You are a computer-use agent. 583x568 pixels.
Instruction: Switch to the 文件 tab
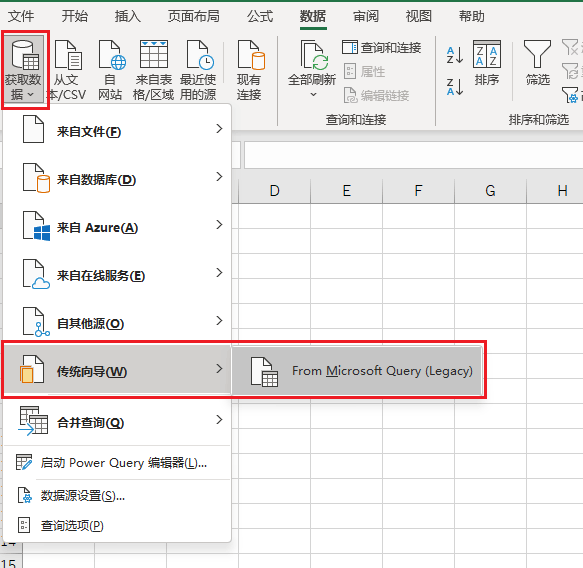coord(21,16)
